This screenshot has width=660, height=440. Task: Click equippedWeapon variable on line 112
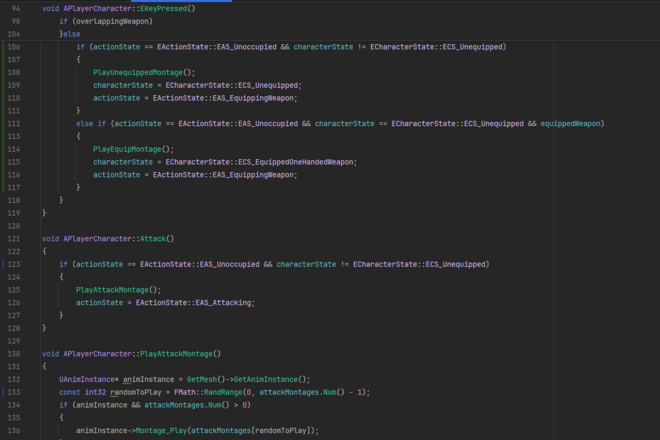pos(570,123)
